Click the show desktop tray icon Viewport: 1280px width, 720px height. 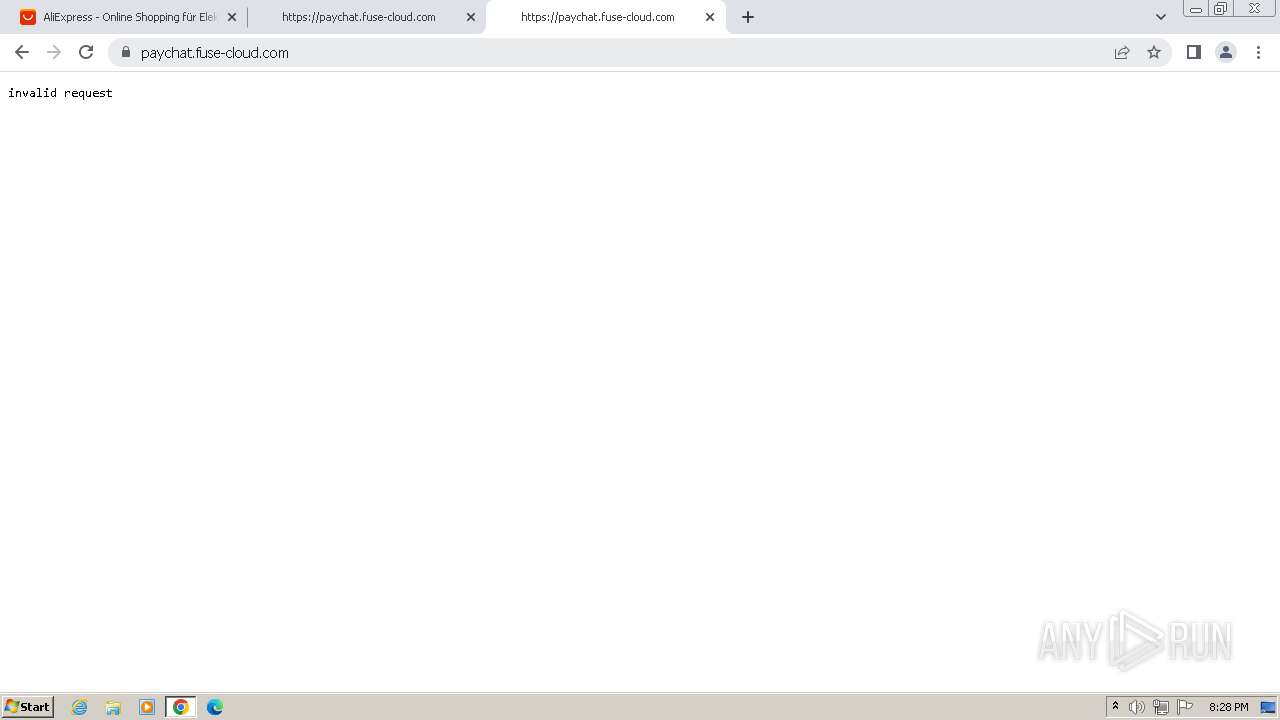[1268, 707]
